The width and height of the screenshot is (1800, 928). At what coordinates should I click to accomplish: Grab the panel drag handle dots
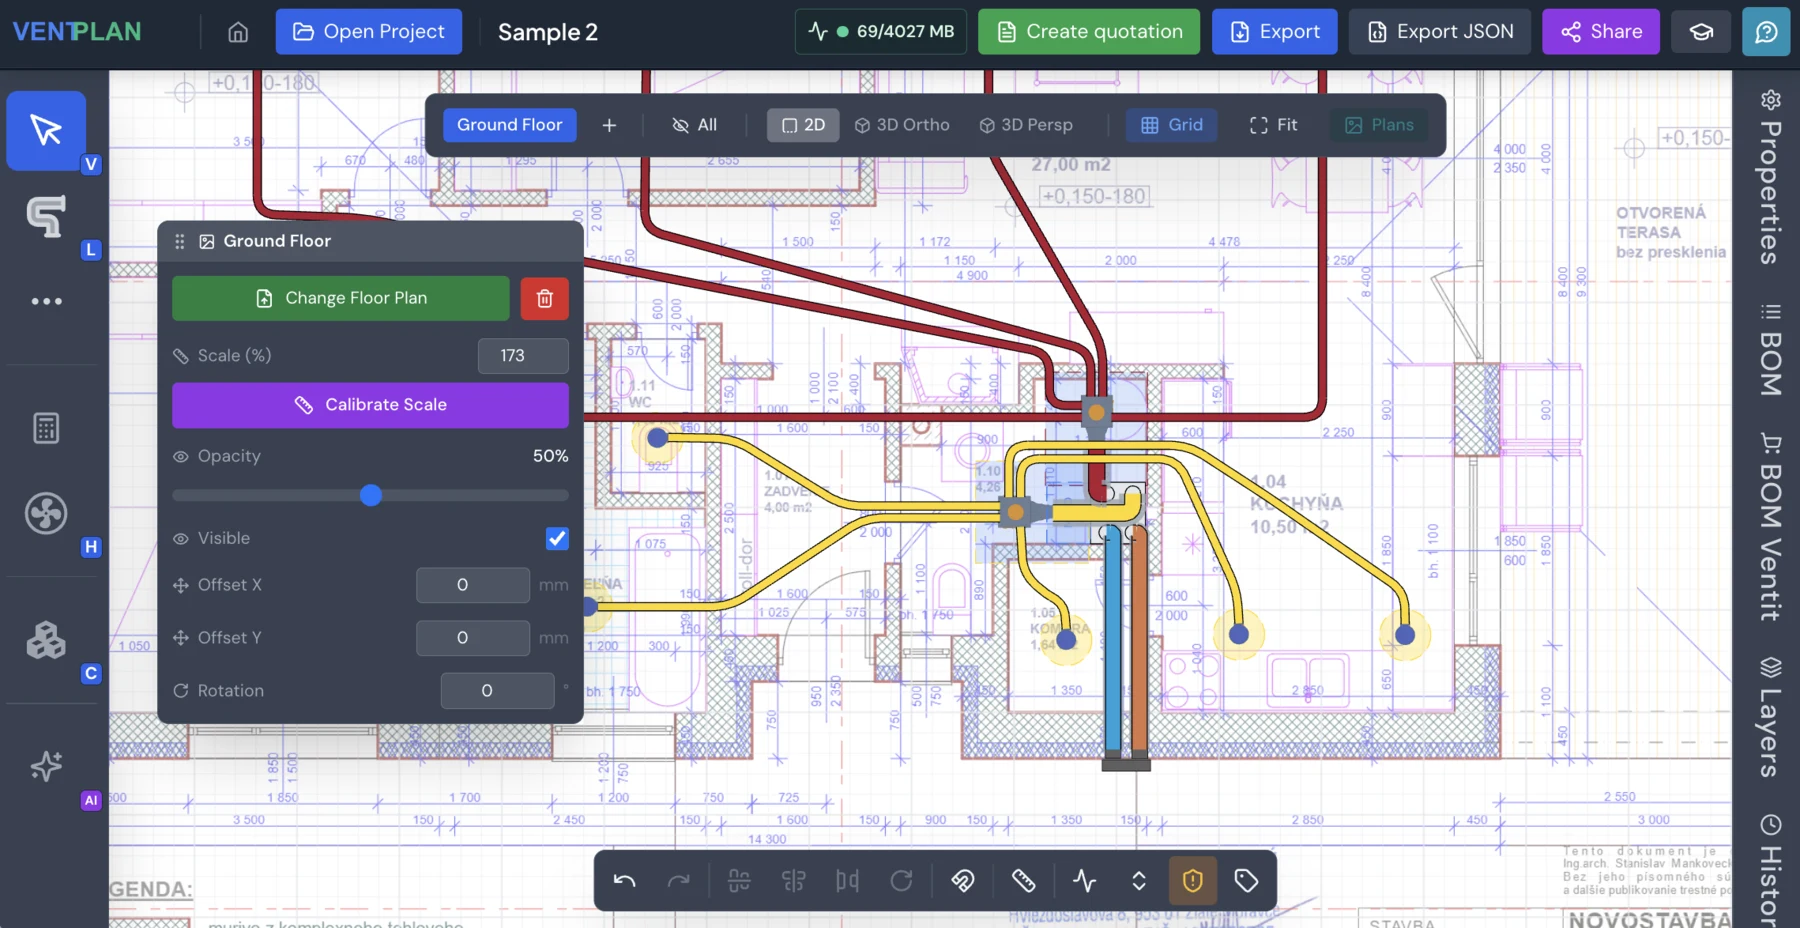tap(180, 241)
